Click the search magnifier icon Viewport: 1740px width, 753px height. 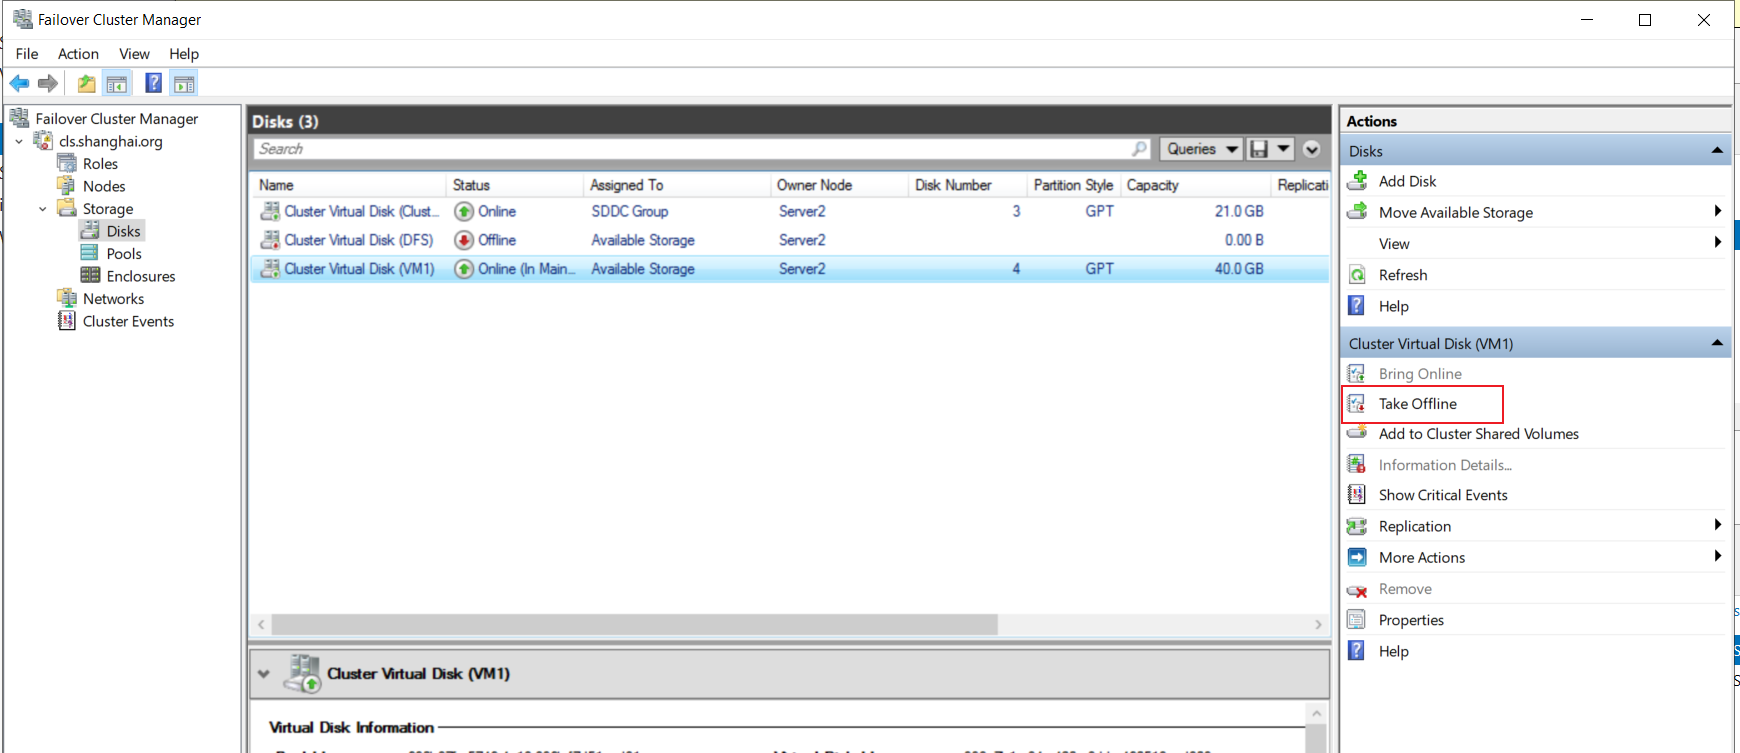click(1140, 149)
